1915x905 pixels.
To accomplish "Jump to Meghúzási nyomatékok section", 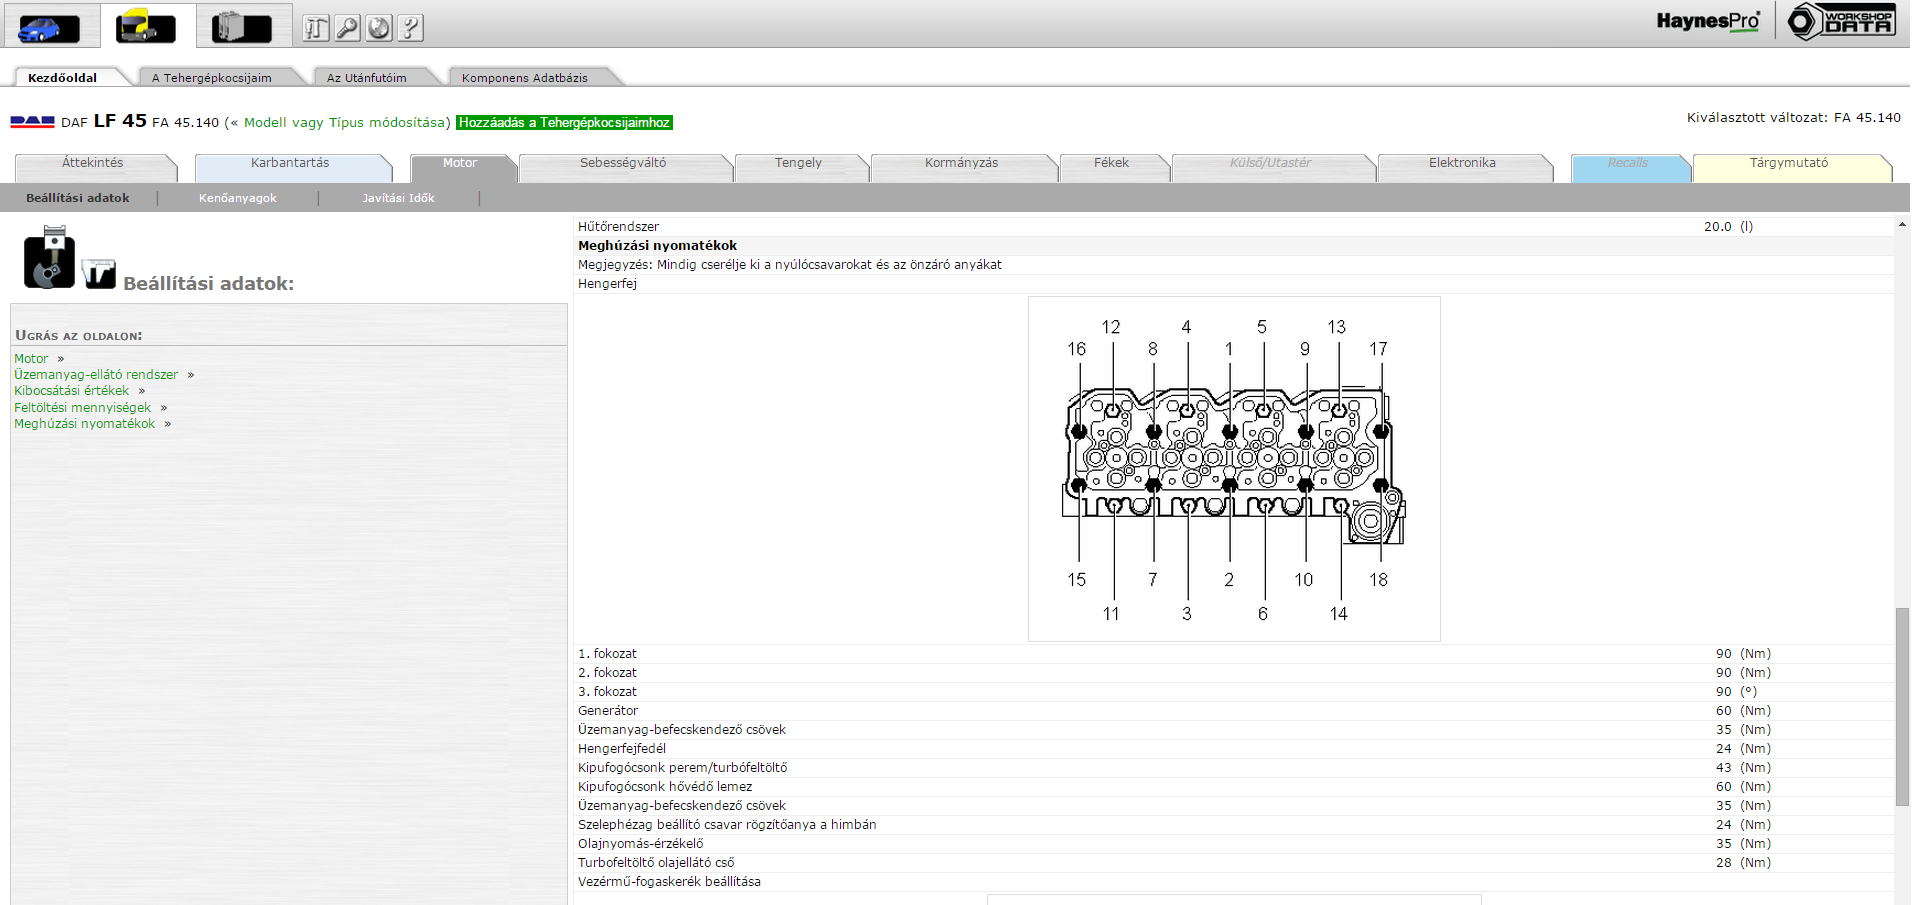I will point(84,424).
